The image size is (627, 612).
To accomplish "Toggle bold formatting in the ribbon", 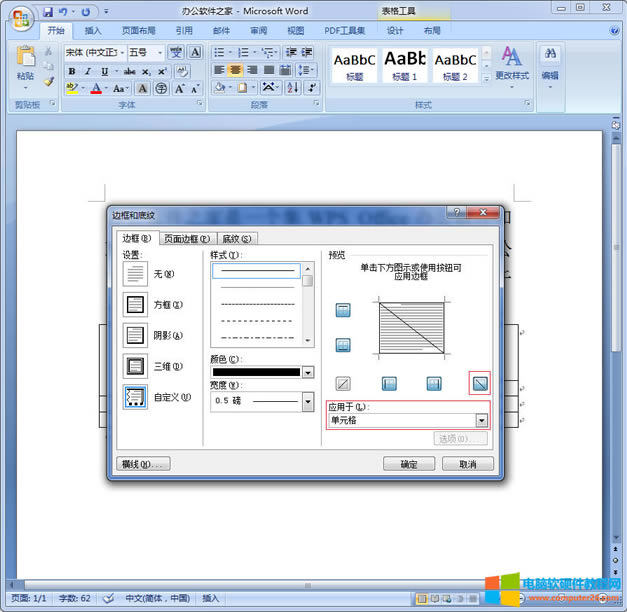I will (72, 71).
